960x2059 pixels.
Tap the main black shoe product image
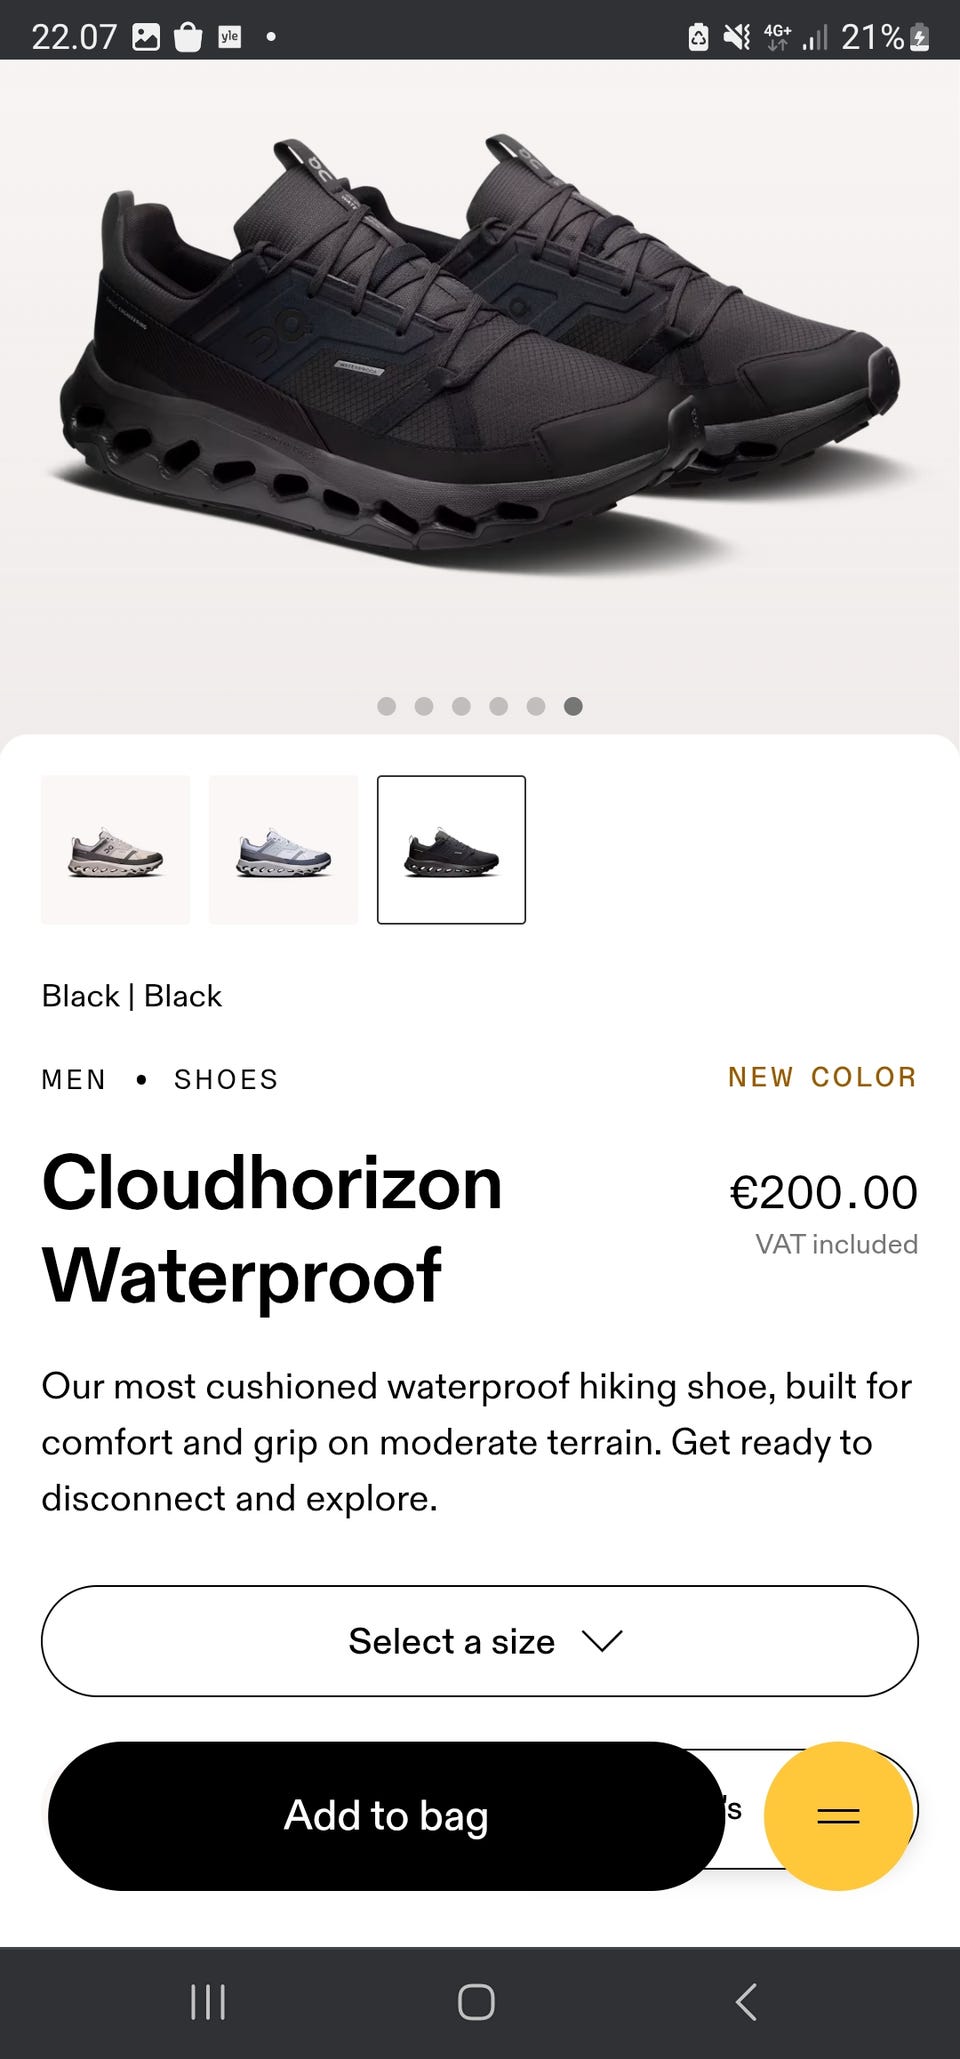pyautogui.click(x=480, y=360)
